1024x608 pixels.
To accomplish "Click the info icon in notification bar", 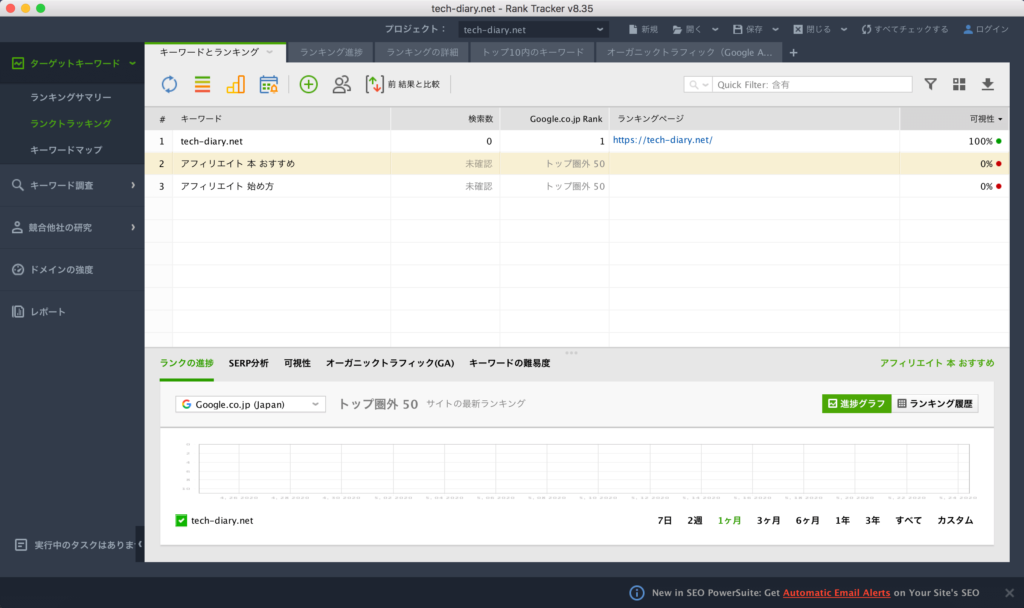I will coord(636,593).
